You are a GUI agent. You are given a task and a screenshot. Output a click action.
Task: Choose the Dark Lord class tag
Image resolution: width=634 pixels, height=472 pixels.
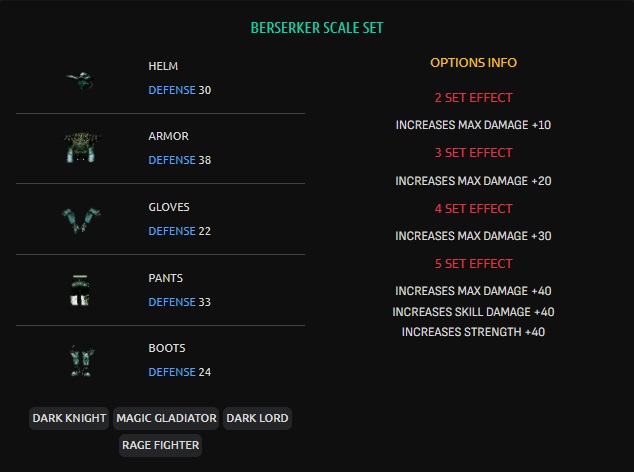pos(257,418)
